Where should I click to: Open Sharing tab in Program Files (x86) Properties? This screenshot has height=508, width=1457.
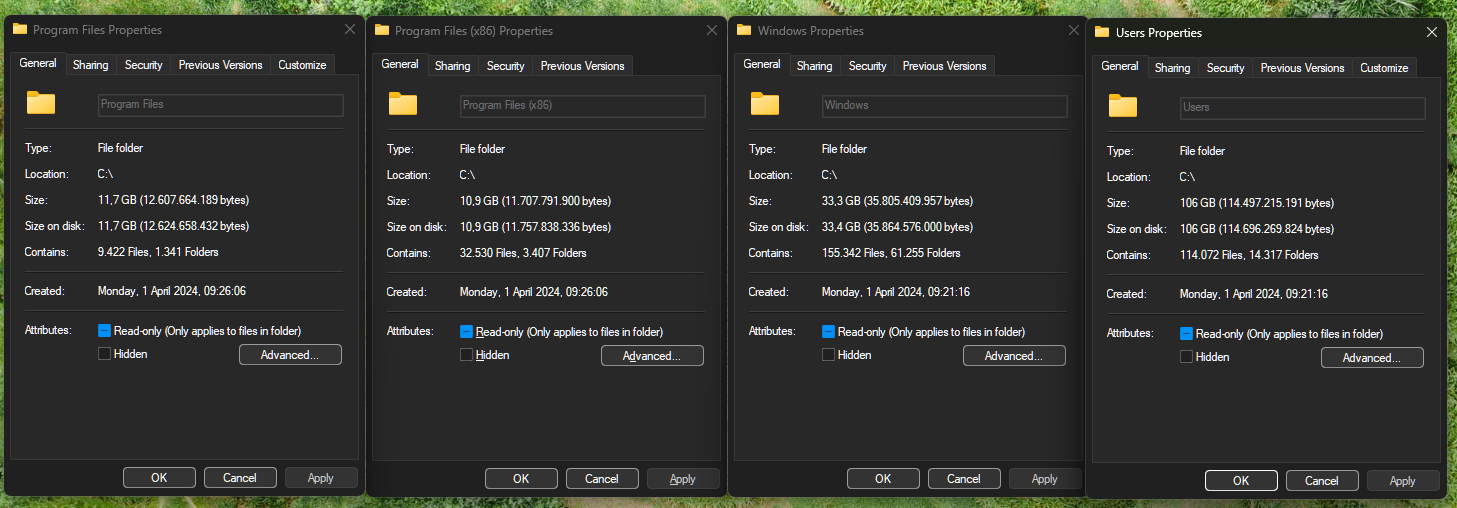point(452,66)
